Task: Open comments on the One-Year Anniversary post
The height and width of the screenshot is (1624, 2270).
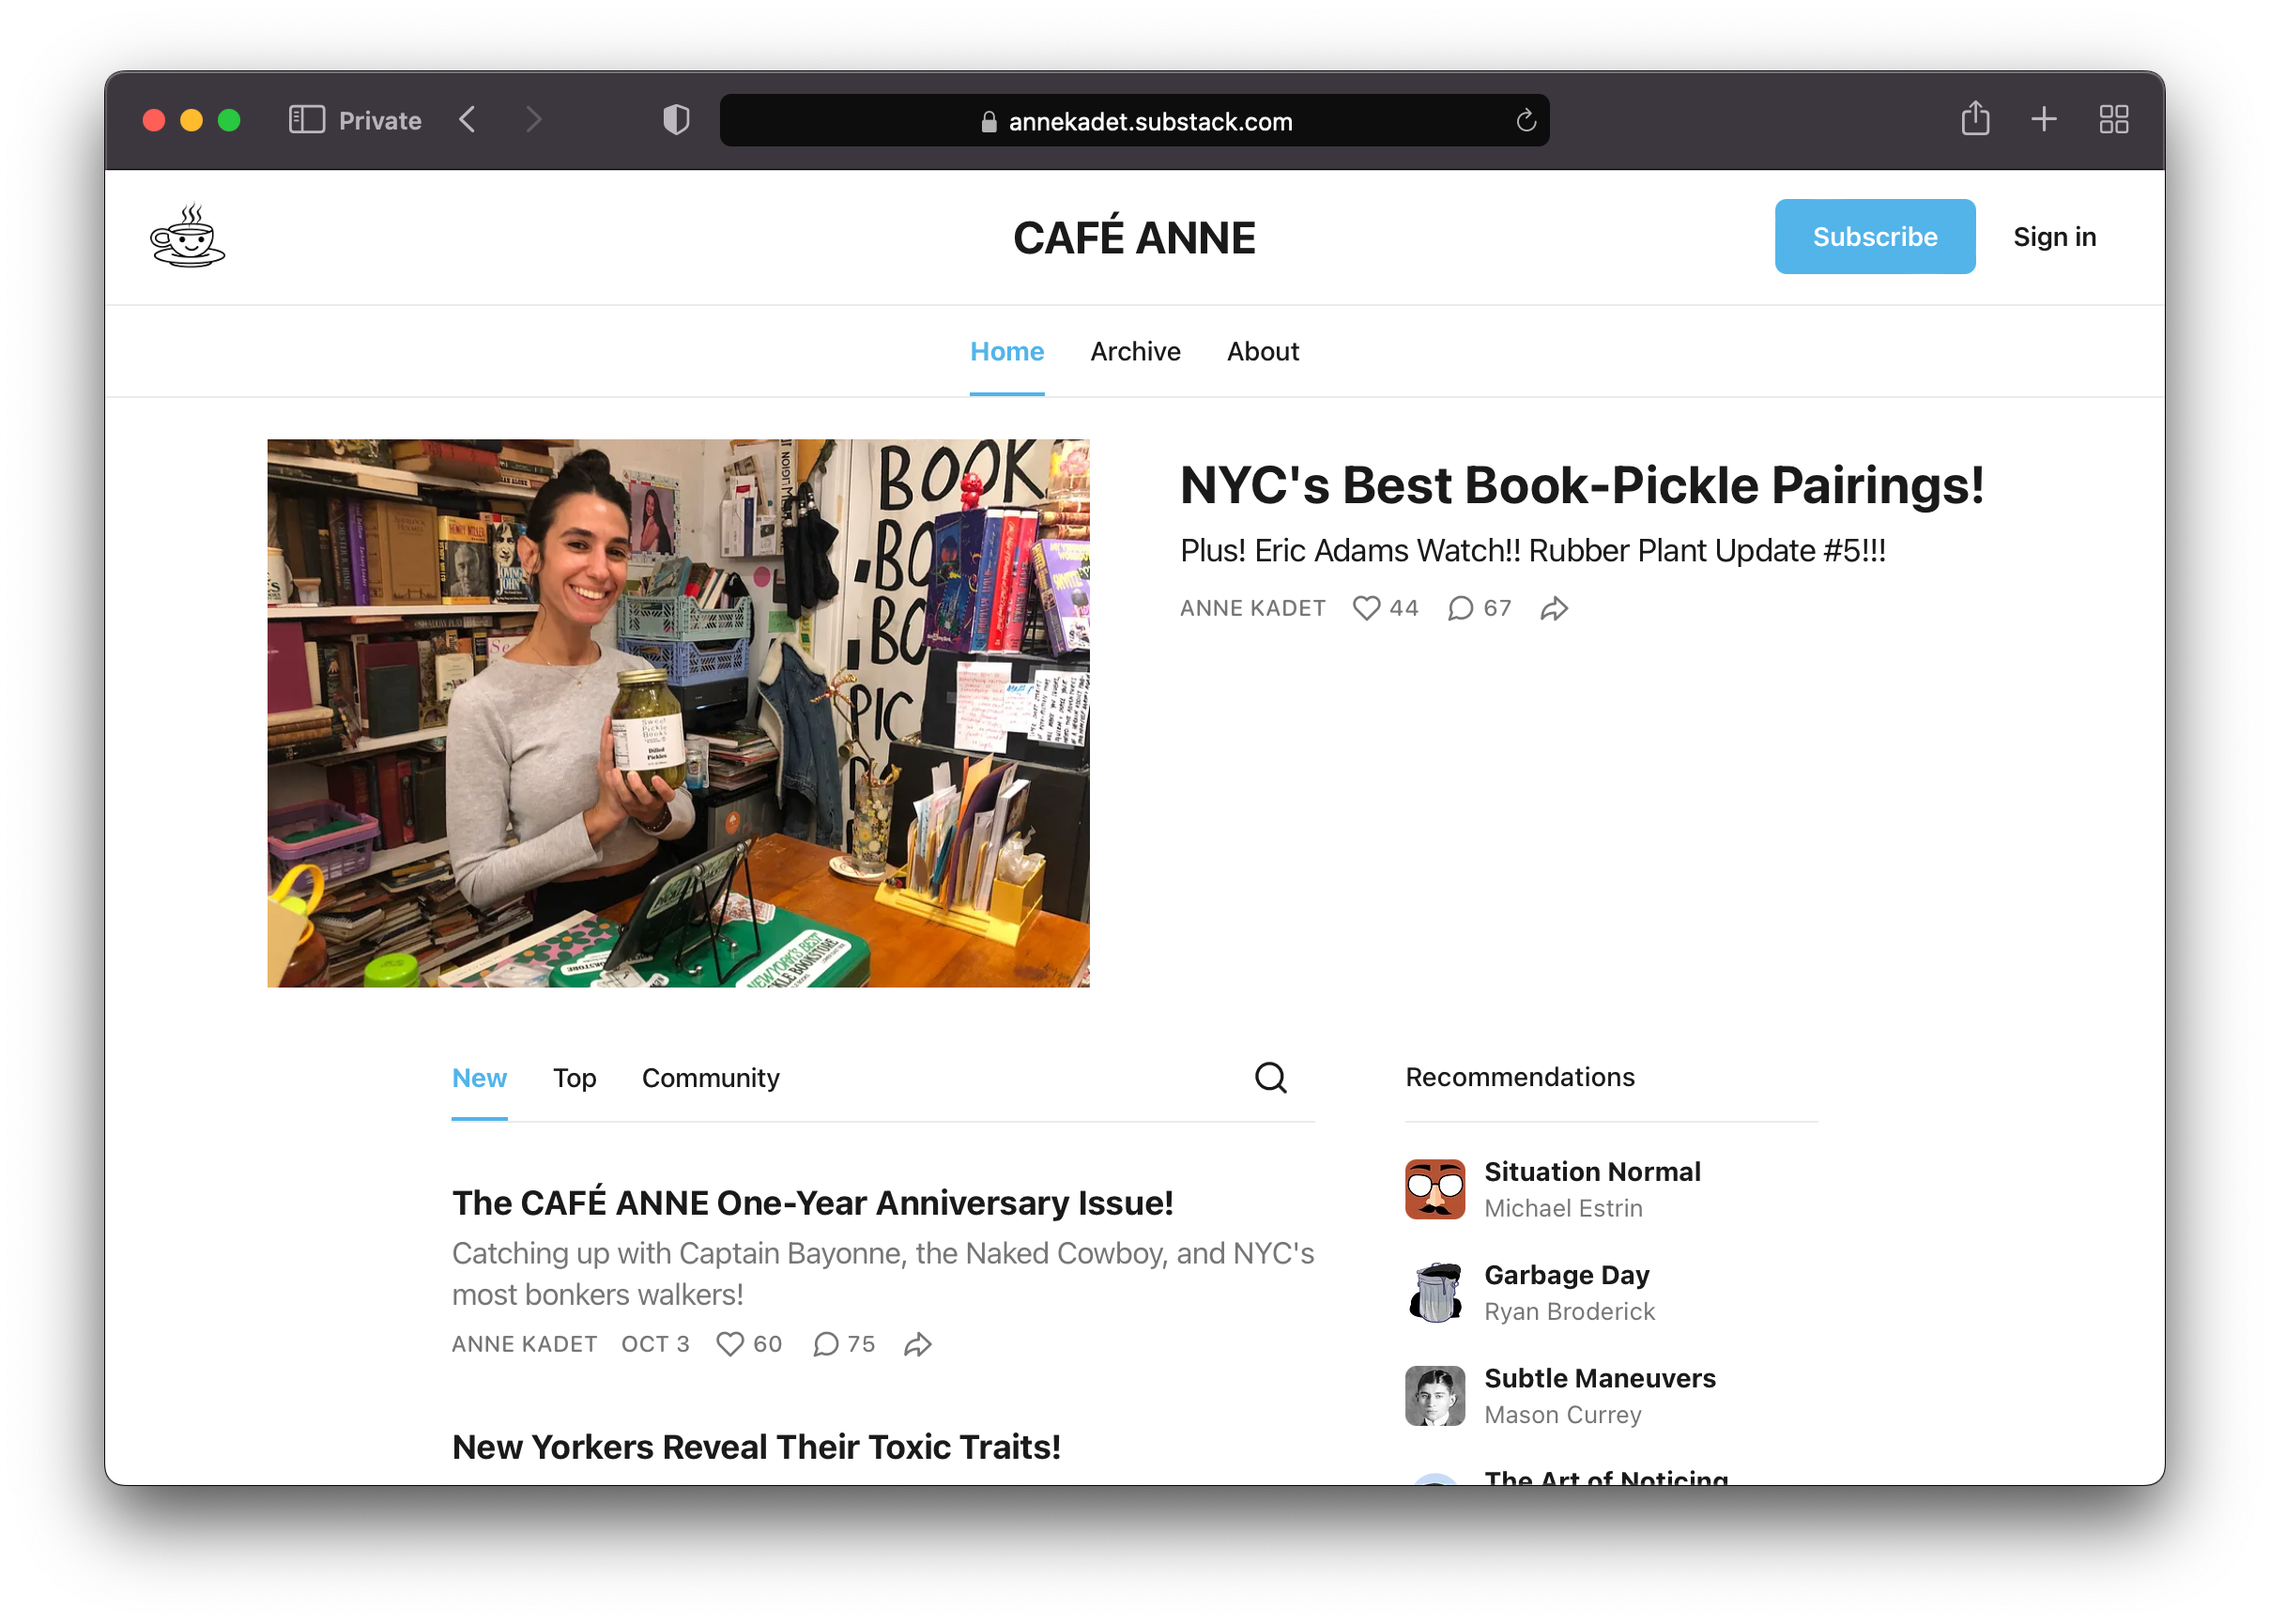Action: [x=825, y=1344]
